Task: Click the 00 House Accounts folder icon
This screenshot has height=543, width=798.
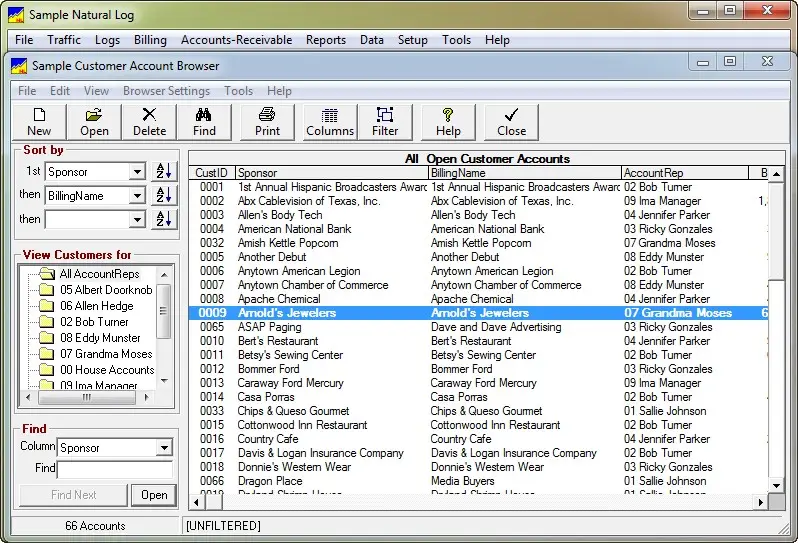Action: pyautogui.click(x=47, y=369)
